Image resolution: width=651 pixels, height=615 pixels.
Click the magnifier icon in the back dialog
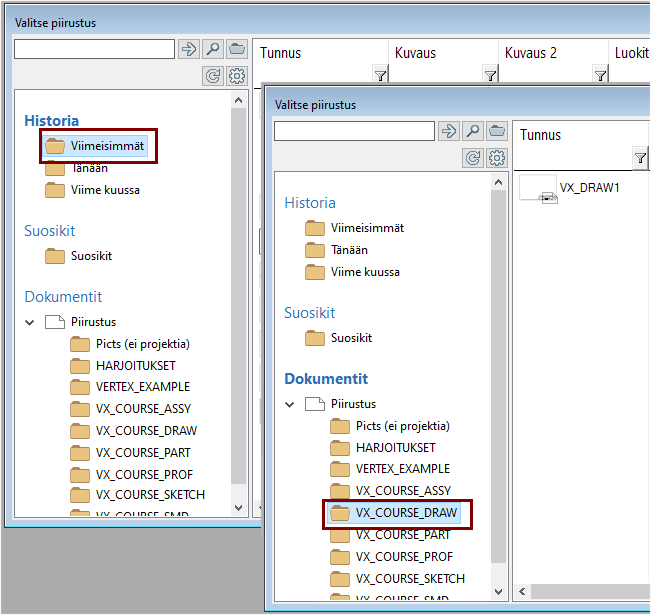tap(213, 49)
